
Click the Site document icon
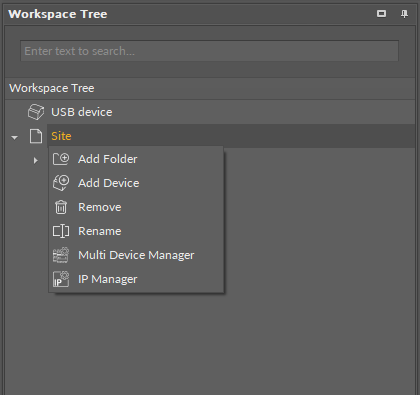coord(36,136)
